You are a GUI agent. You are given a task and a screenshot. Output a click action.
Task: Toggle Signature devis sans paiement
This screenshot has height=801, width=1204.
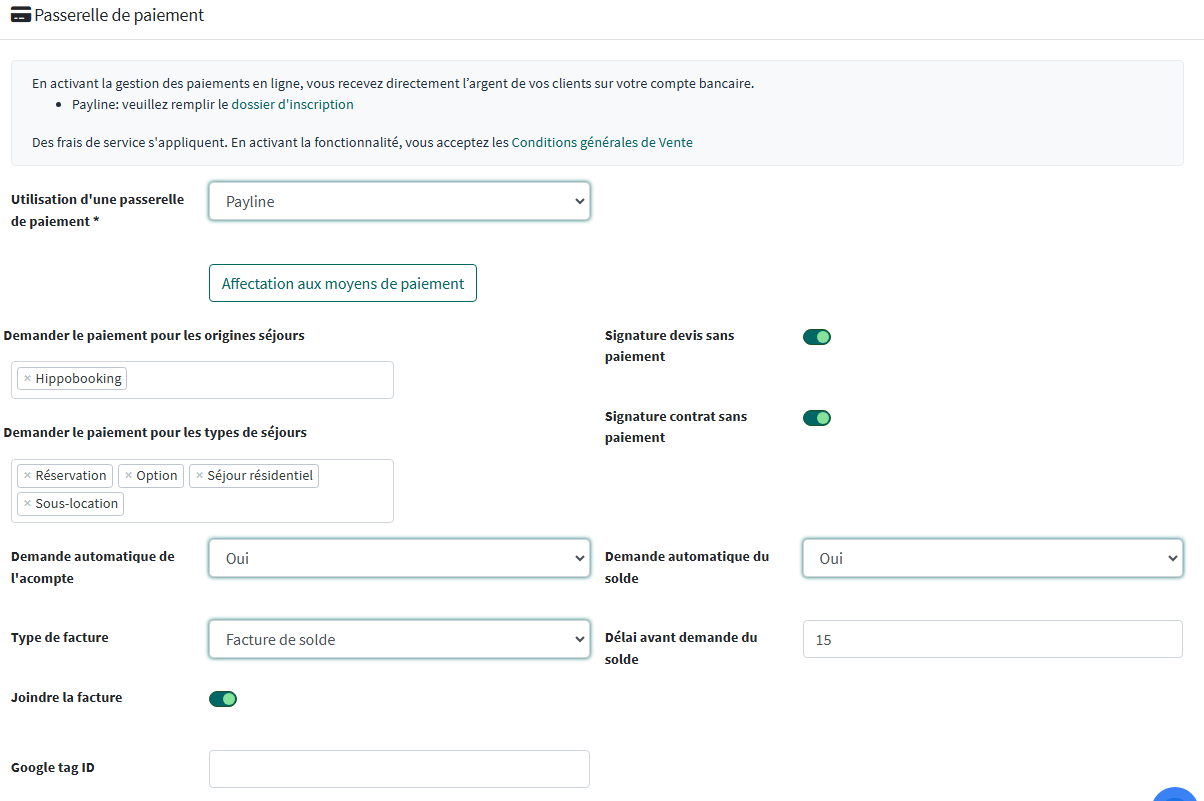coord(816,337)
